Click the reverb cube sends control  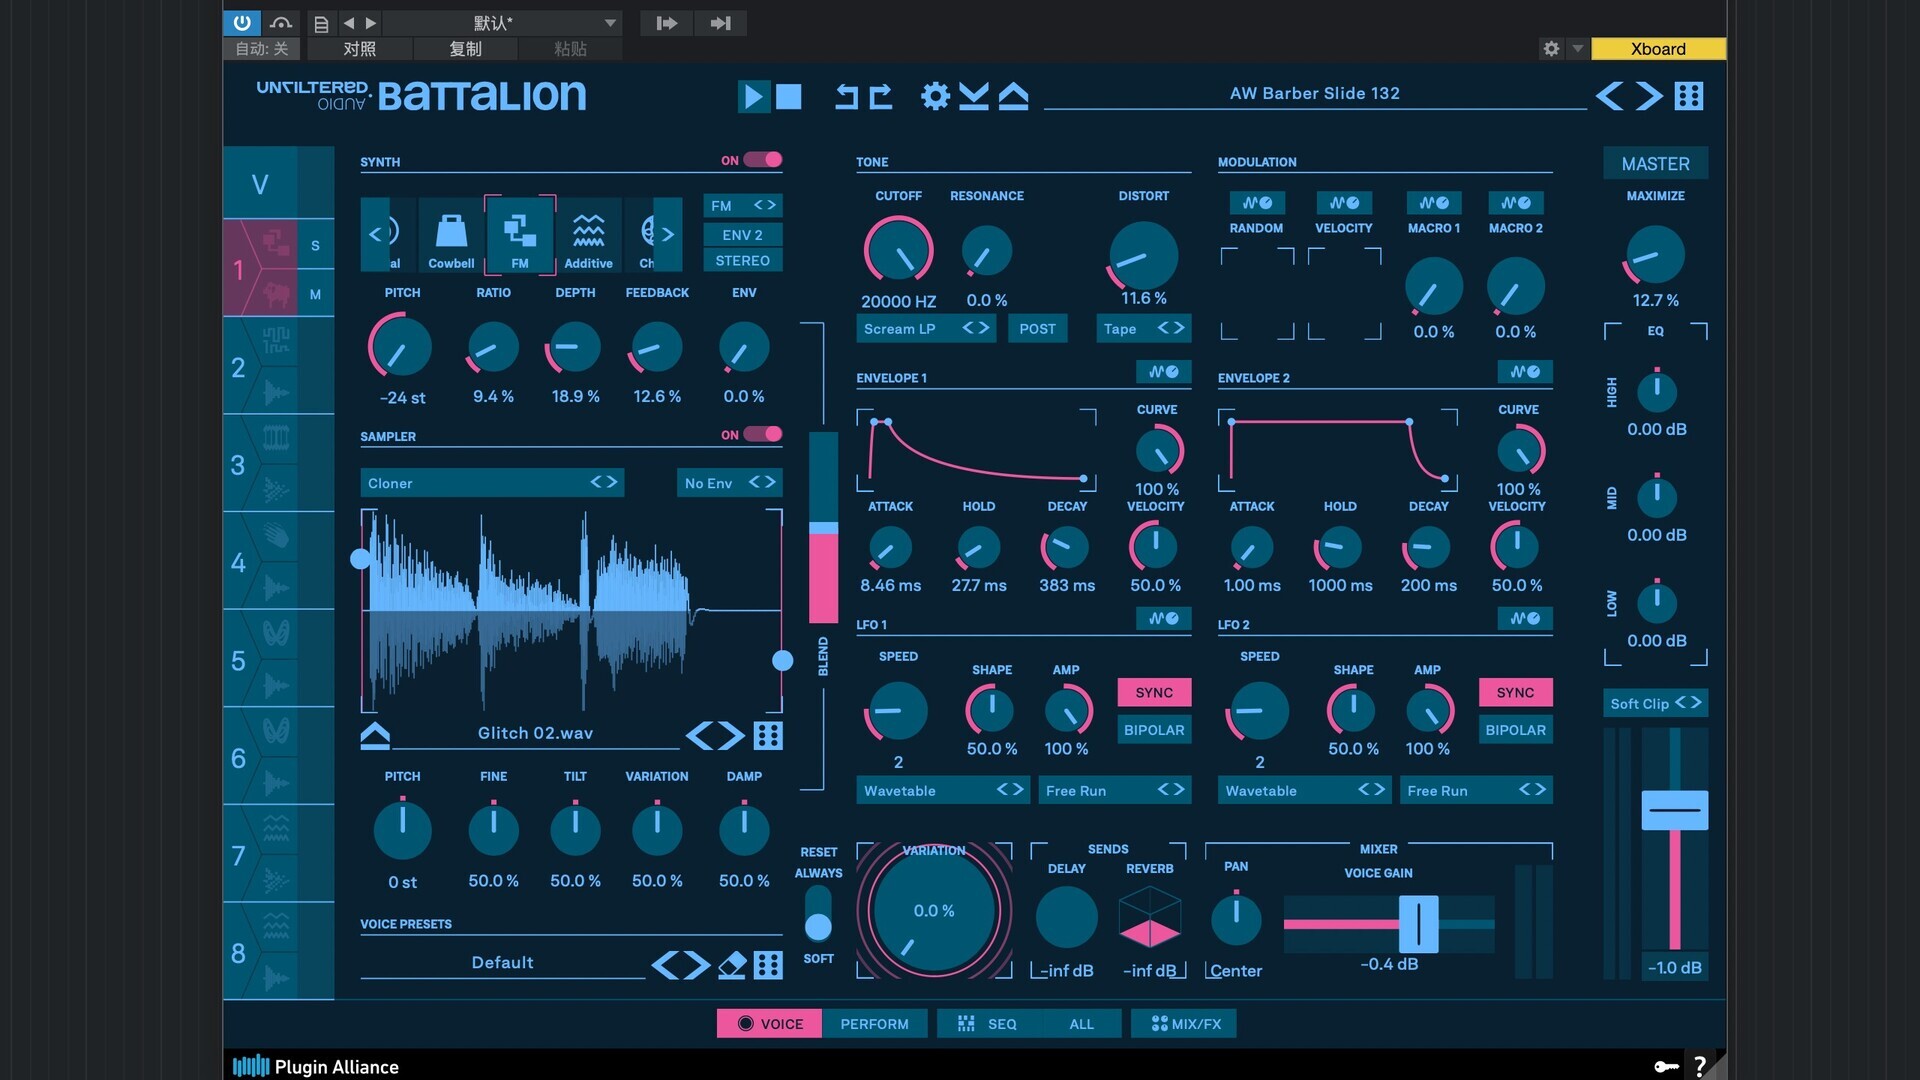[x=1150, y=918]
